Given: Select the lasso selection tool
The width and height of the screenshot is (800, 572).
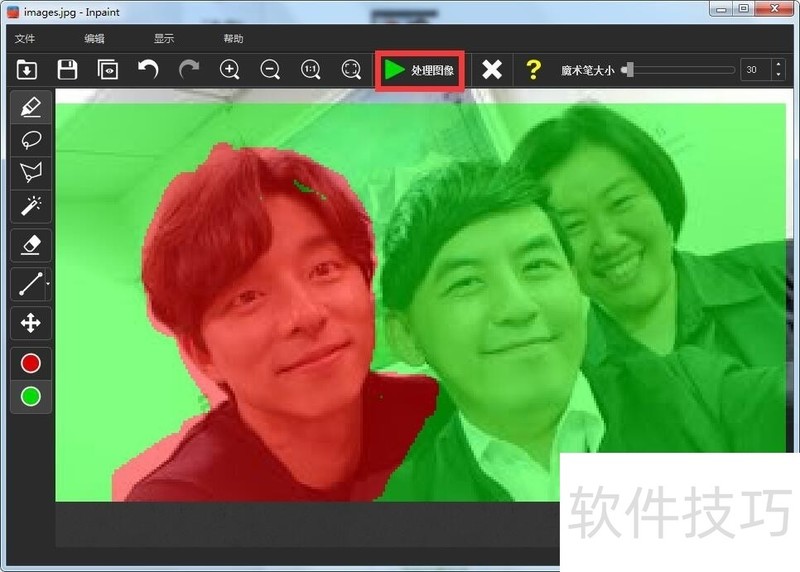Looking at the screenshot, I should click(31, 139).
